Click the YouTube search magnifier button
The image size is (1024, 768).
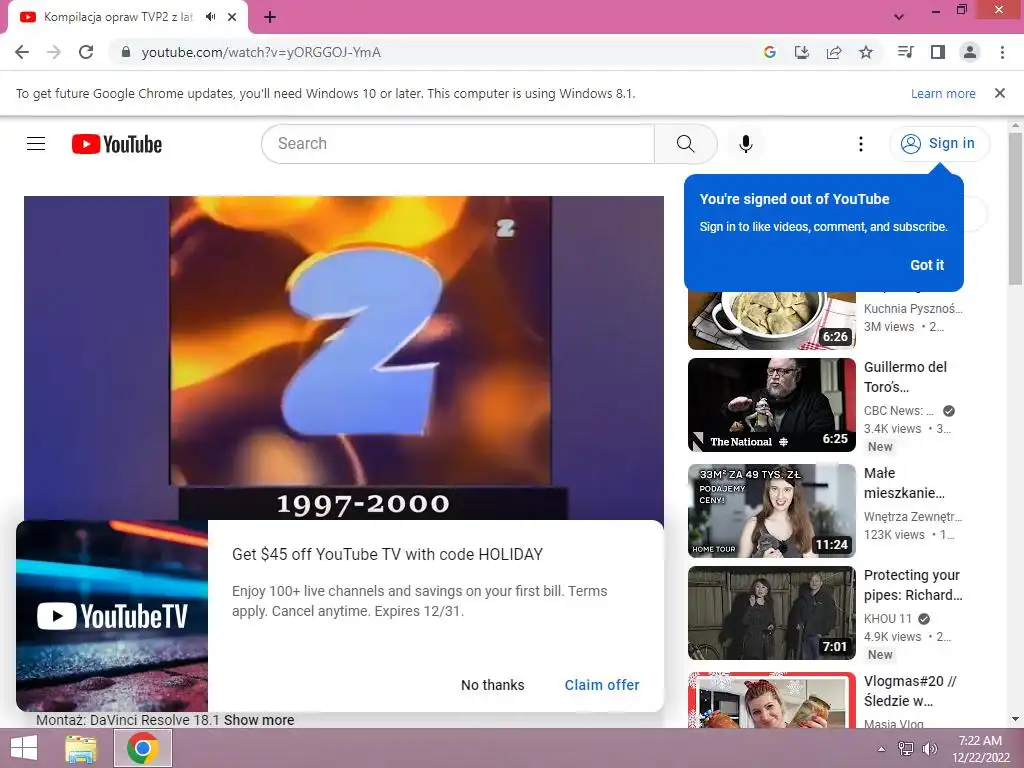(x=686, y=144)
